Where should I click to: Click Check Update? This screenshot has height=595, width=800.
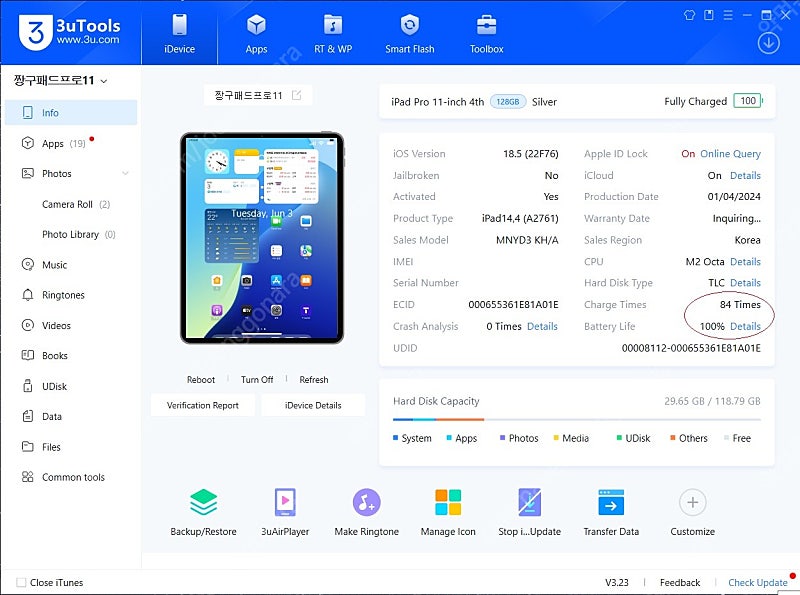tap(758, 582)
